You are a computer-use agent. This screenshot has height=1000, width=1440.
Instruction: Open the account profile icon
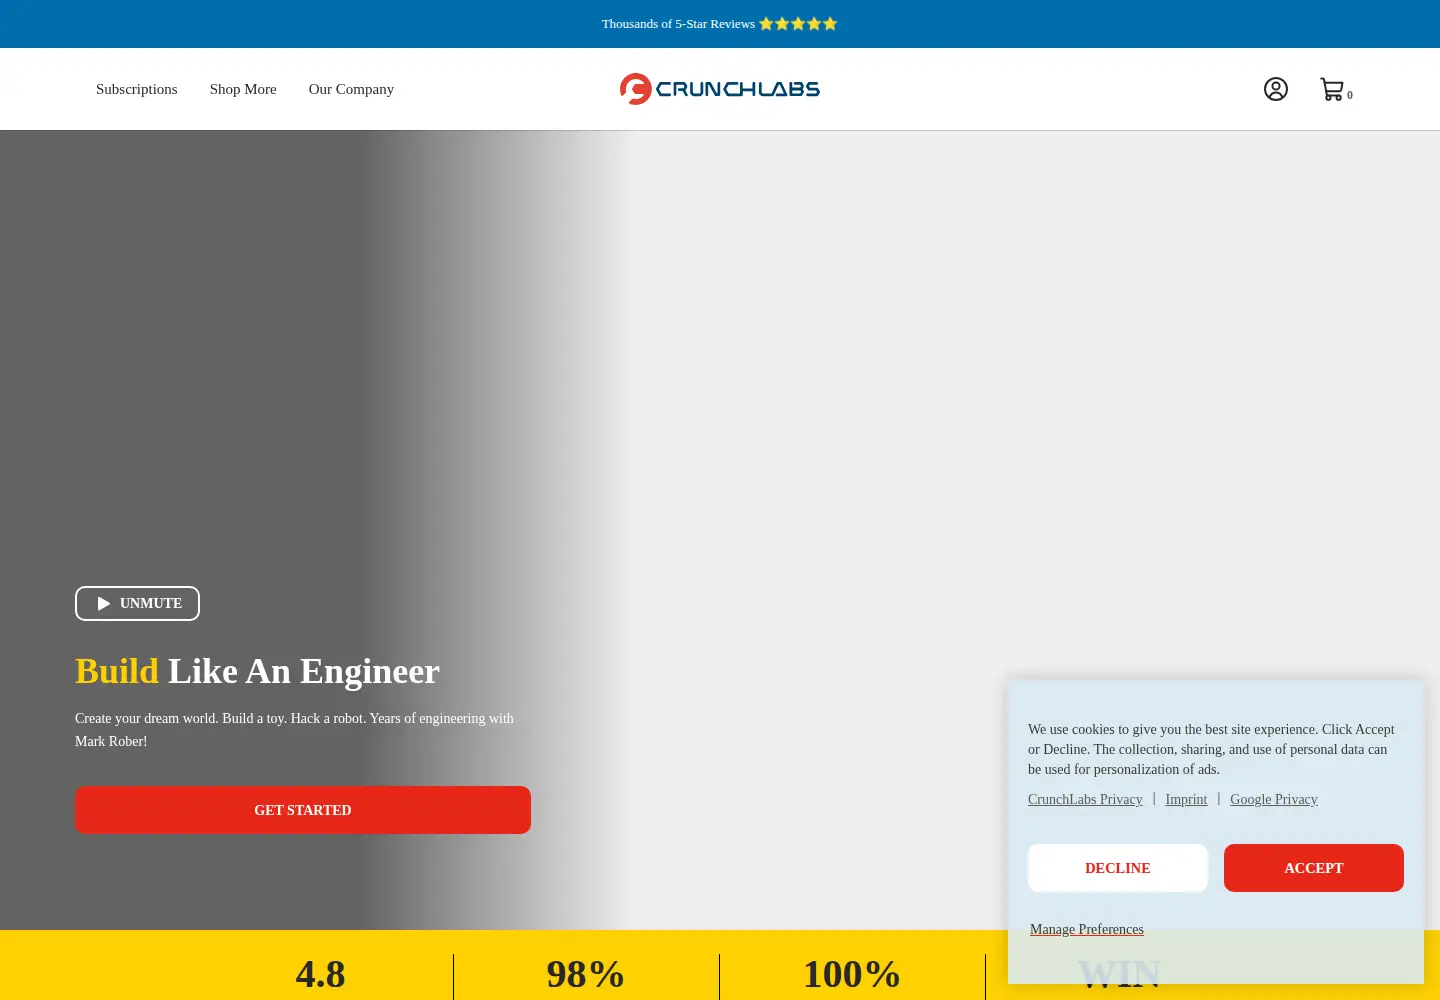[x=1276, y=89]
